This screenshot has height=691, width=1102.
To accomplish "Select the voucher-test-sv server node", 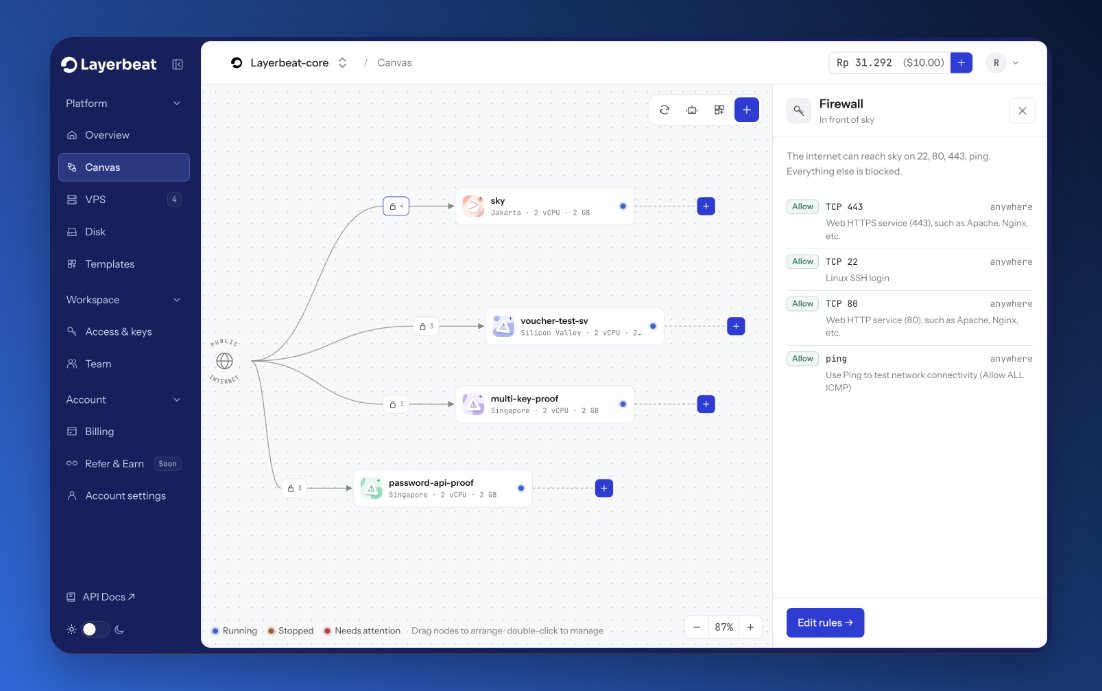I will (x=575, y=326).
